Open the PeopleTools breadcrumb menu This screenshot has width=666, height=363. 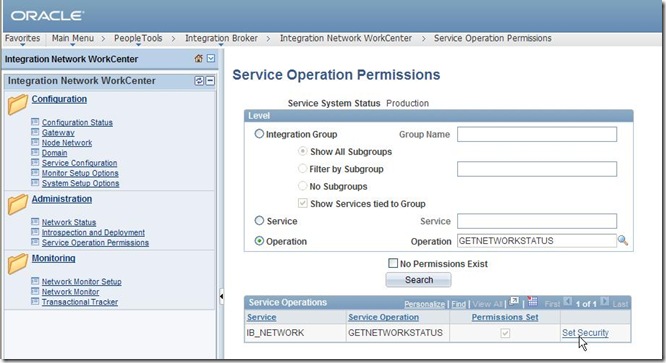pos(138,38)
